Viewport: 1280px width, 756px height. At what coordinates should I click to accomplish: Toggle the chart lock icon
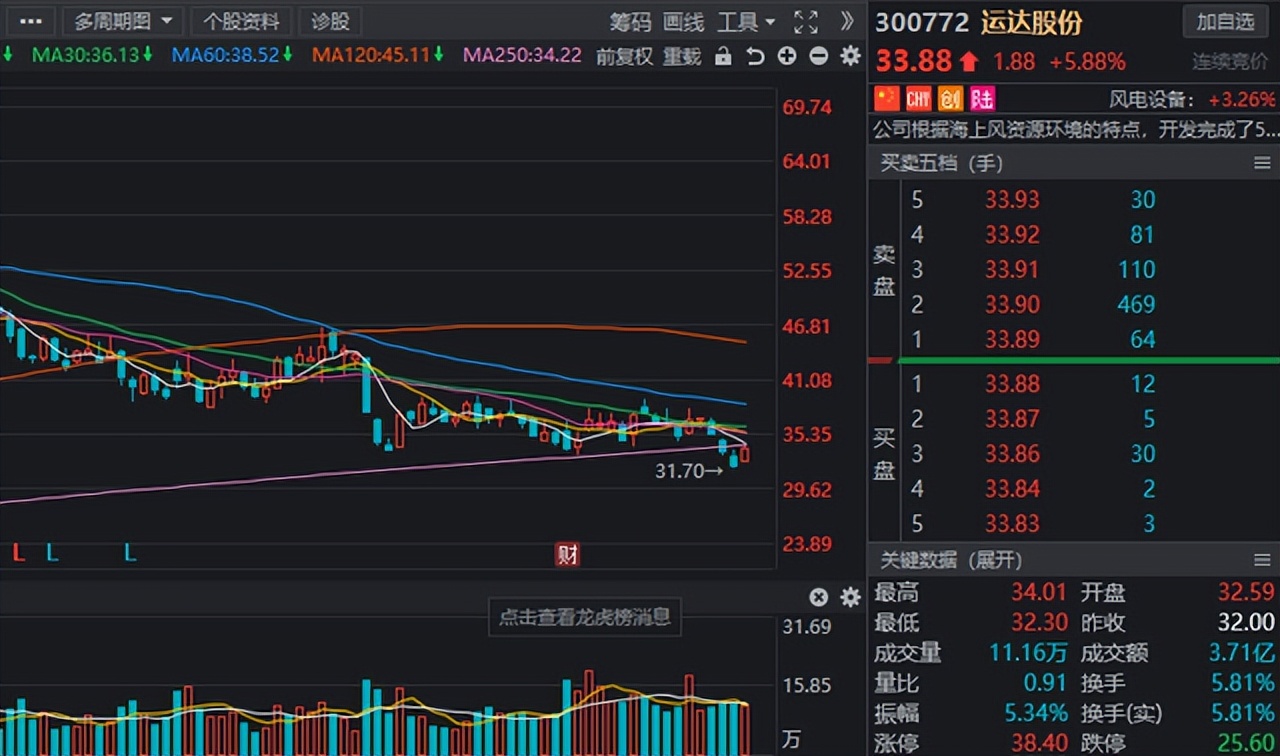coord(723,57)
